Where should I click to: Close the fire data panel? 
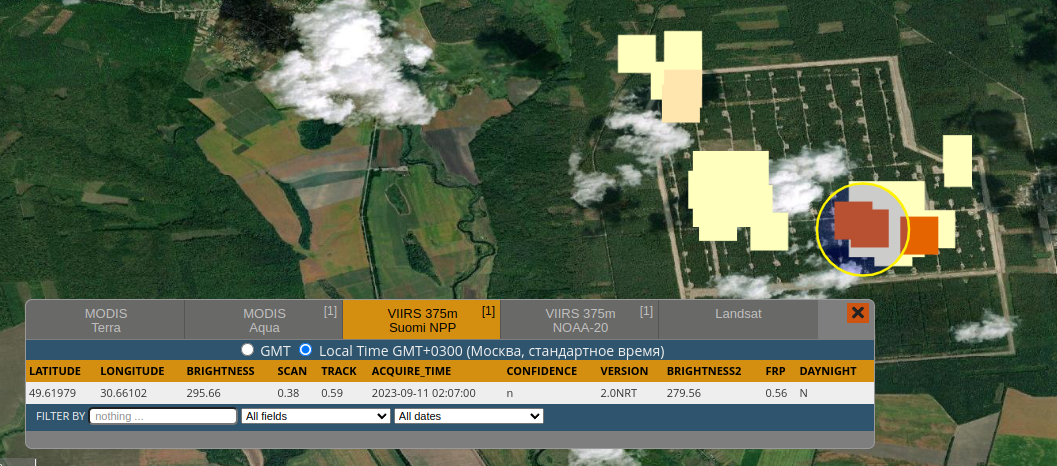(x=857, y=313)
